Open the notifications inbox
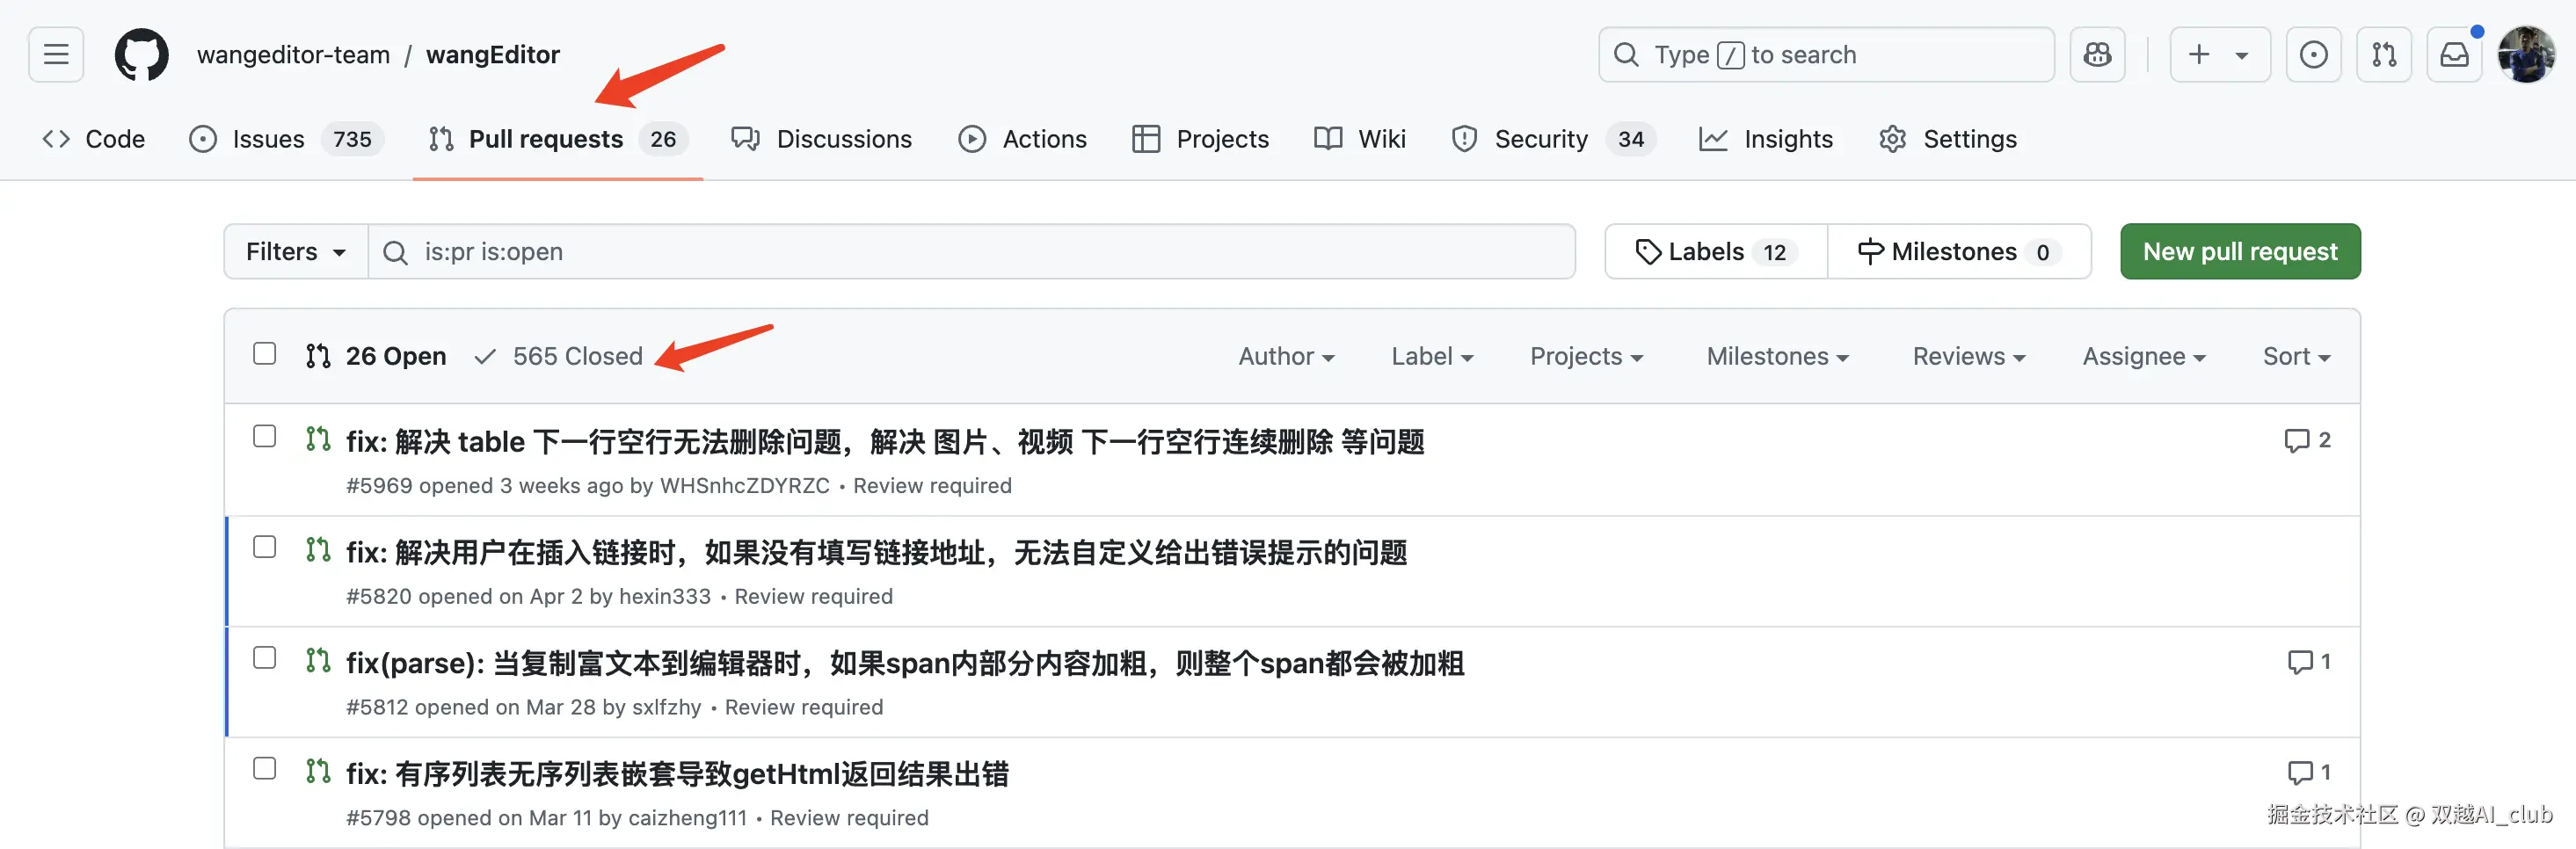 2455,54
